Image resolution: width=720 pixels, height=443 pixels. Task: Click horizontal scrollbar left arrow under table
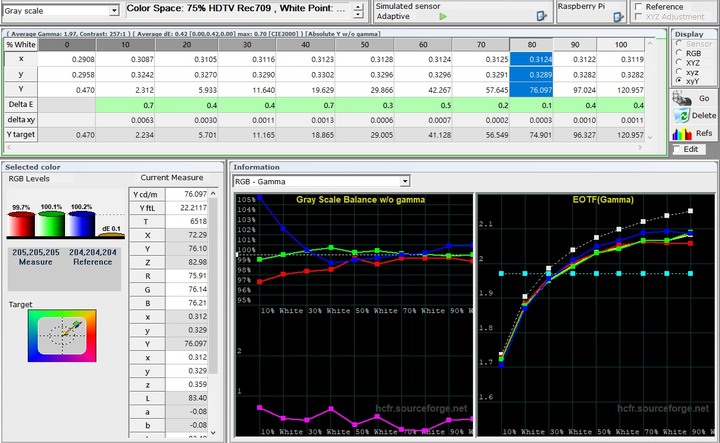point(8,147)
